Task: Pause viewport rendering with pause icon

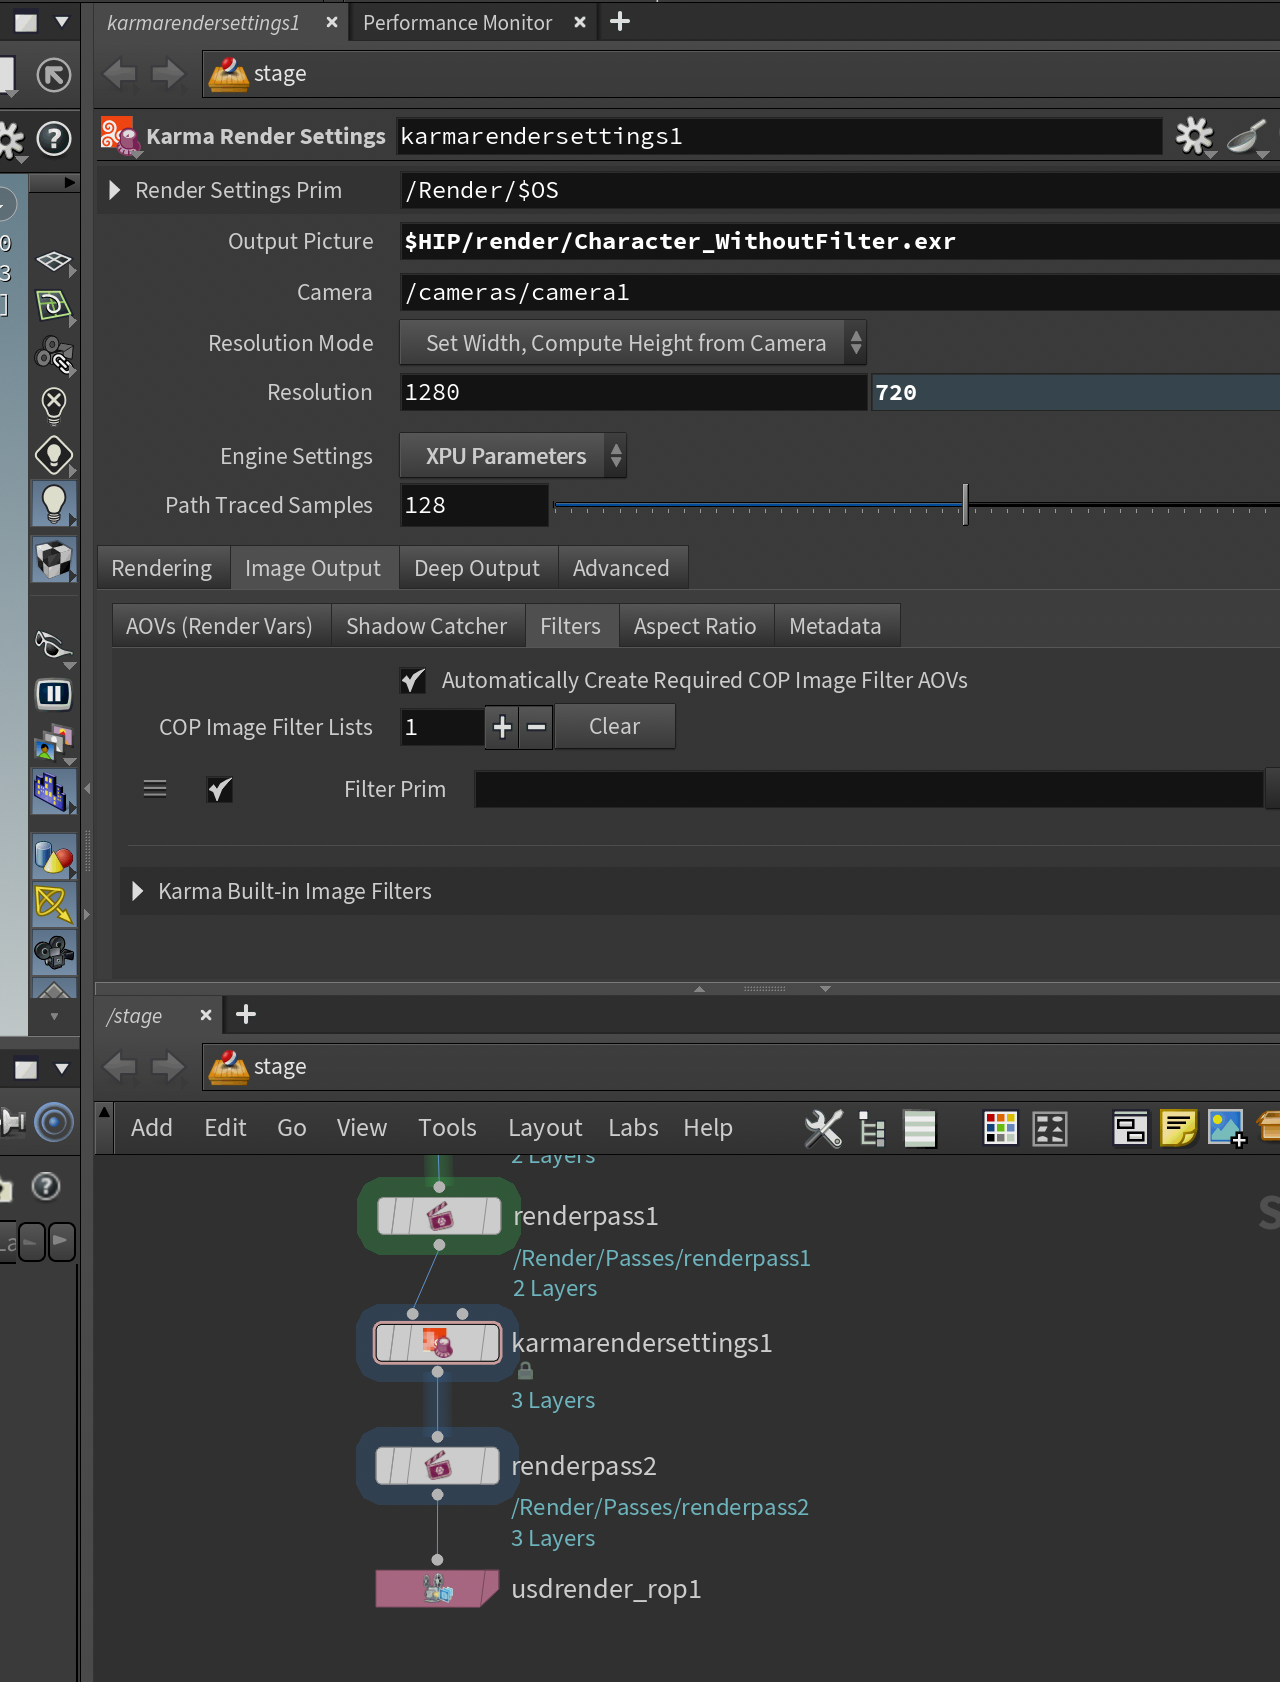Action: click(54, 694)
